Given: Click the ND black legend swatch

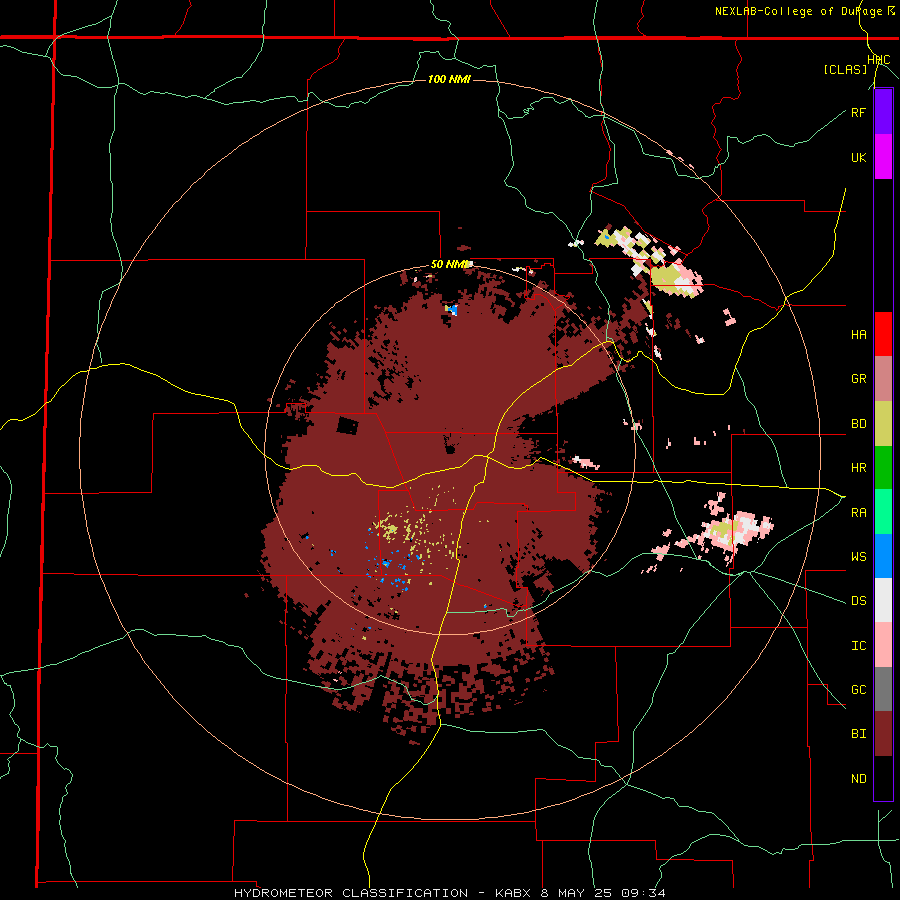Looking at the screenshot, I should 883,778.
